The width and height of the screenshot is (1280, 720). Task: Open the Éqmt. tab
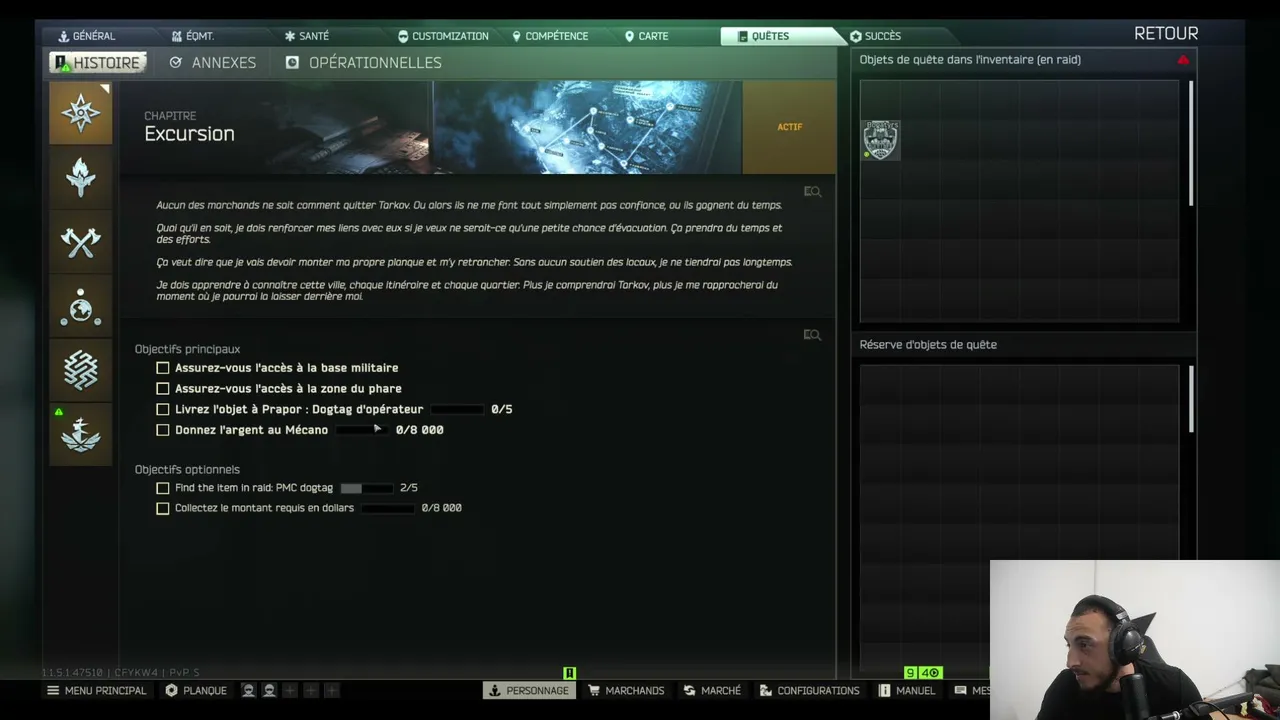193,36
